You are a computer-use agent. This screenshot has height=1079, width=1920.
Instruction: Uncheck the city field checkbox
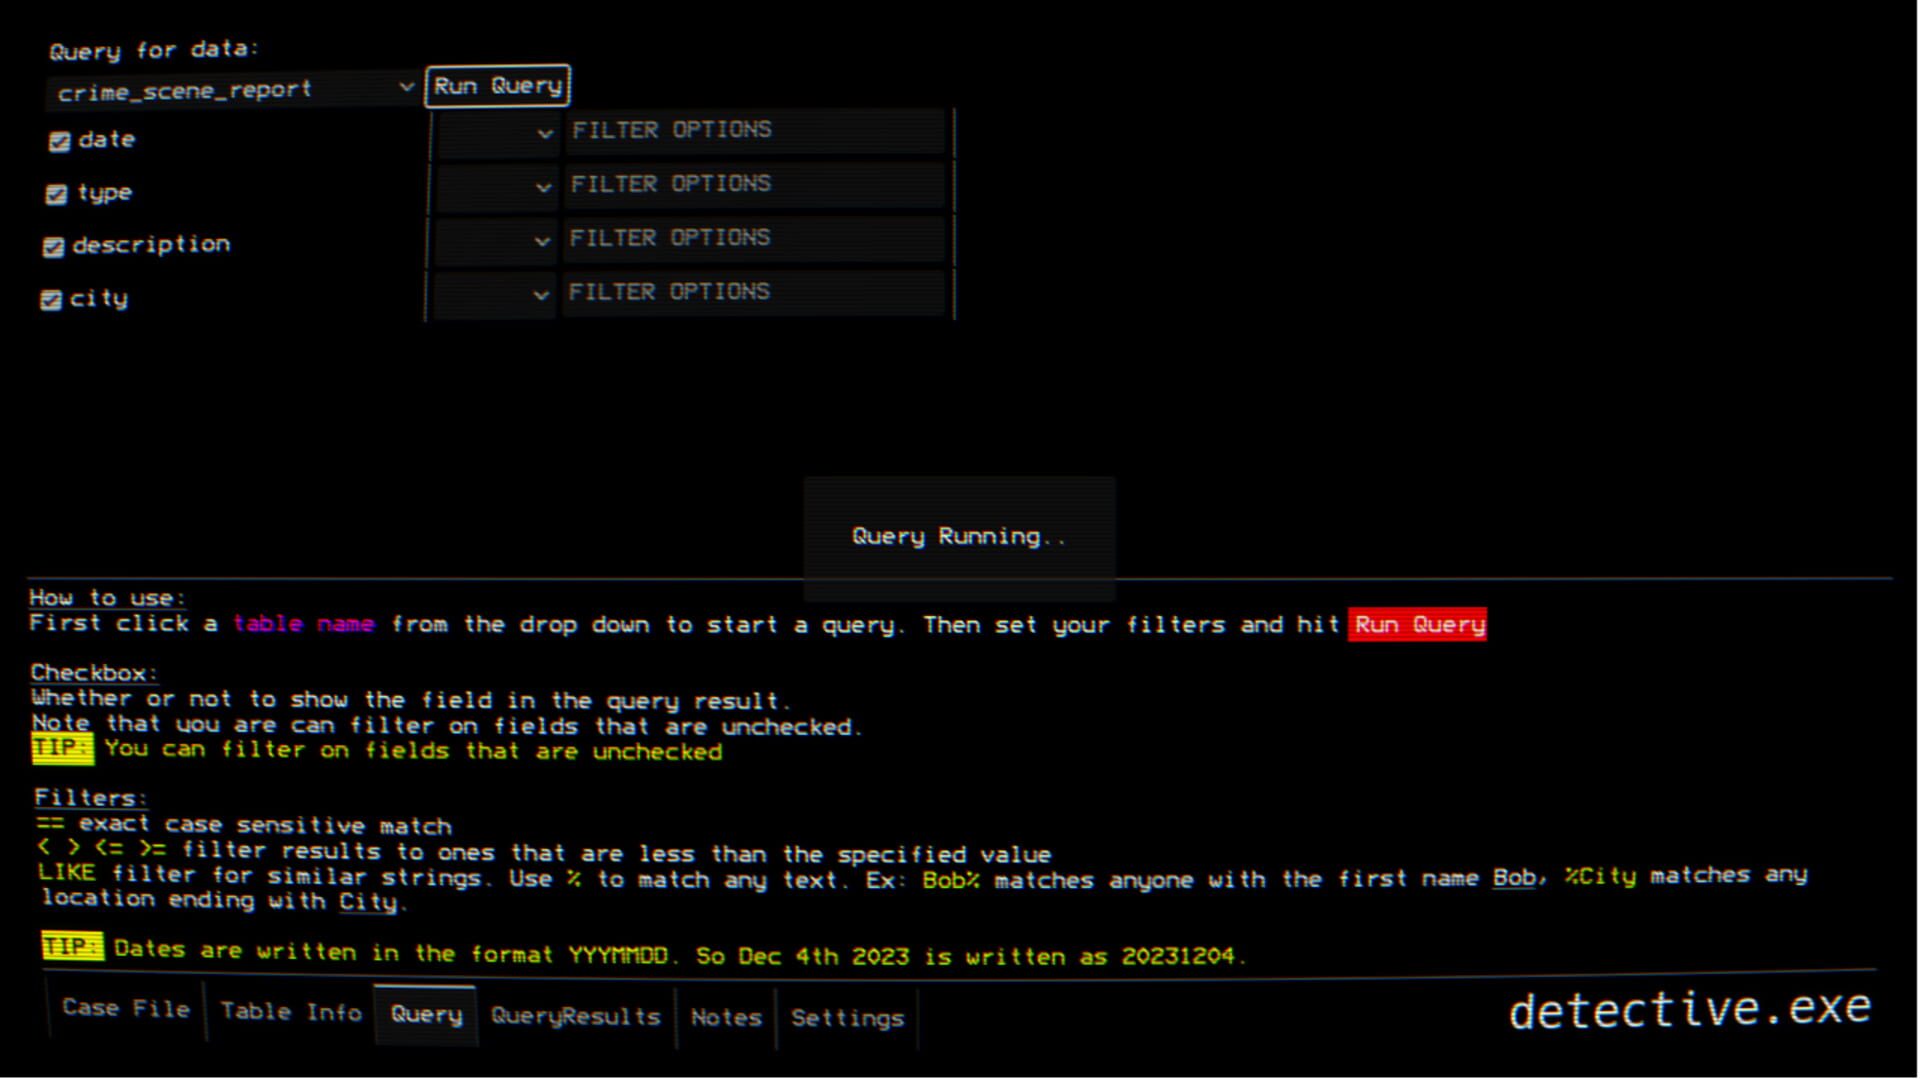click(x=51, y=299)
